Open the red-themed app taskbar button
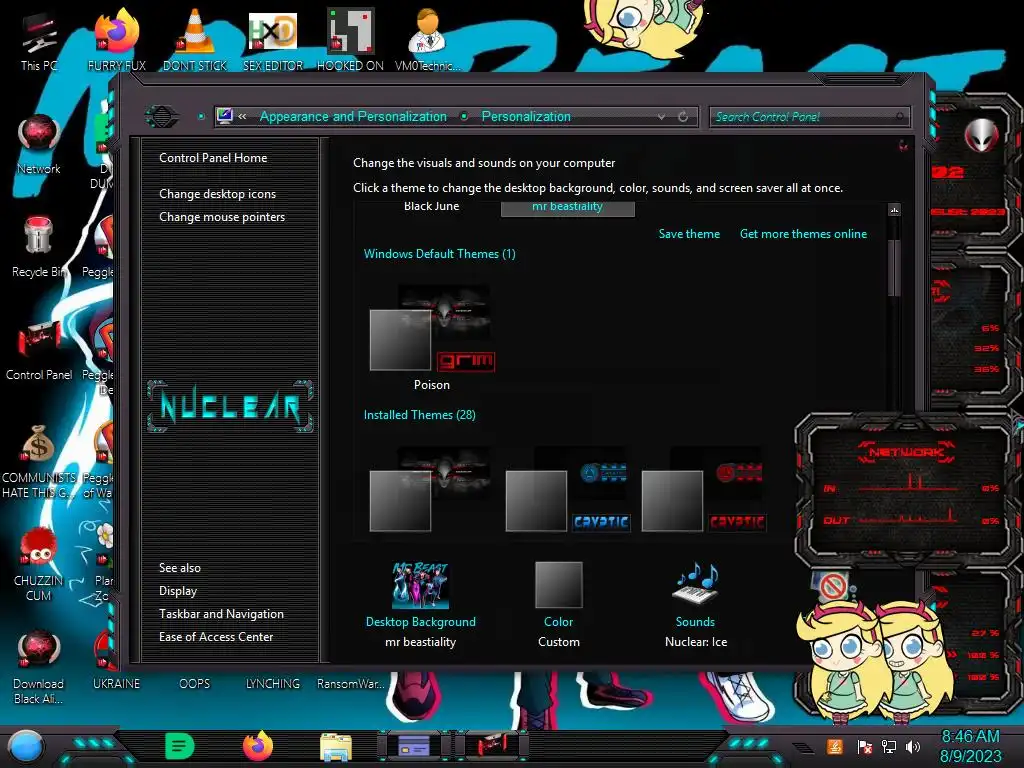 coord(491,746)
